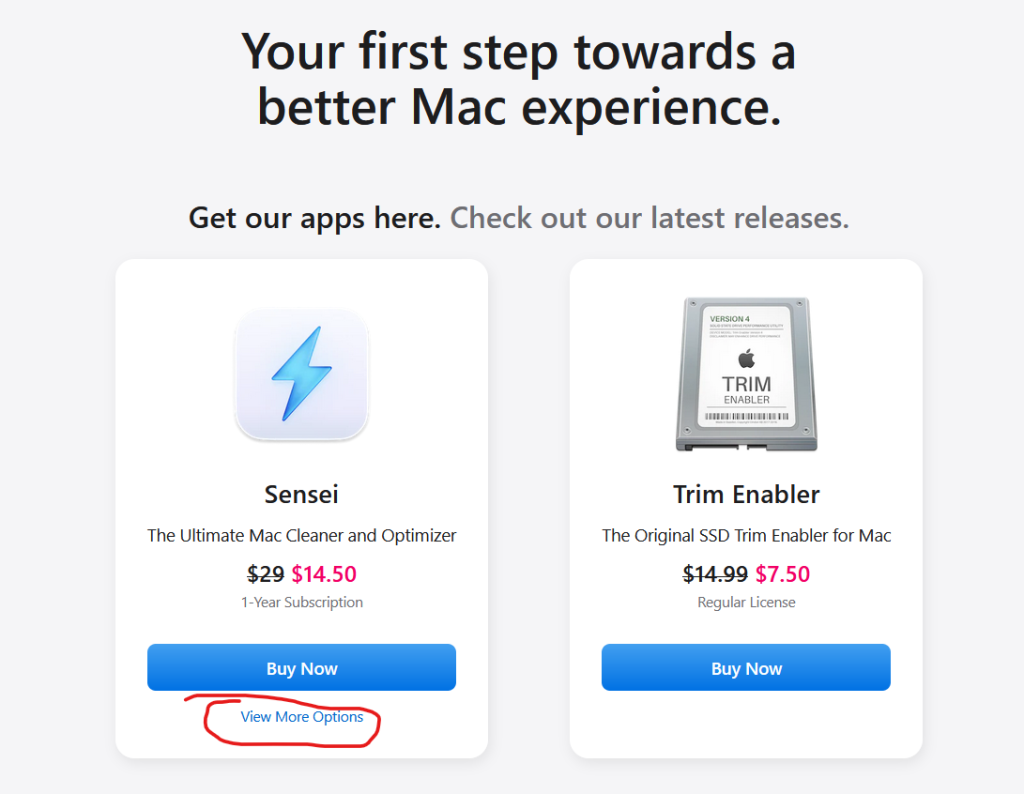
Task: Click the Regular License label
Action: 746,602
